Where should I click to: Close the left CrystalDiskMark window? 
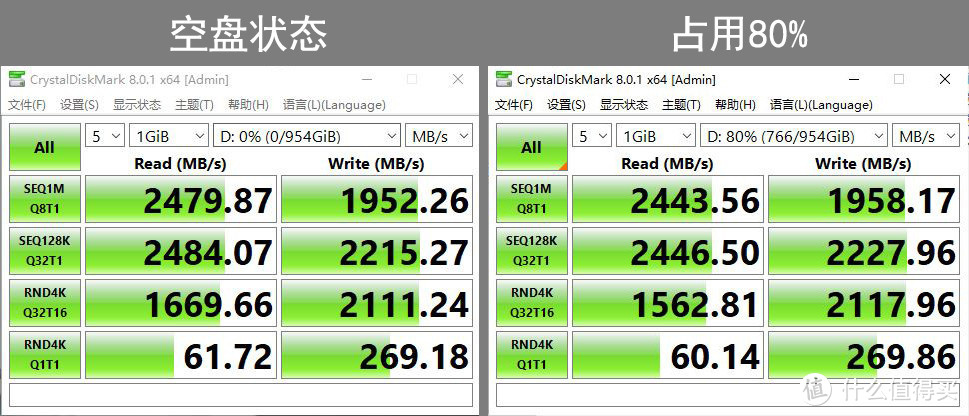[458, 80]
